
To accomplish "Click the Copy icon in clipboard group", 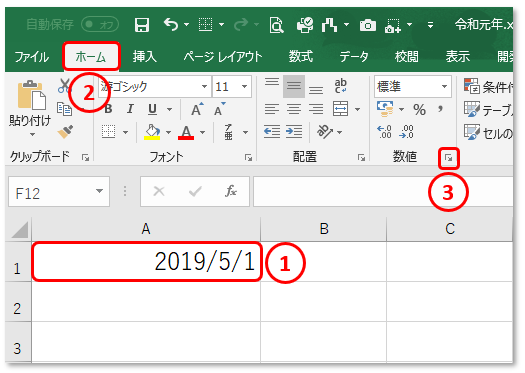I will [x=64, y=109].
